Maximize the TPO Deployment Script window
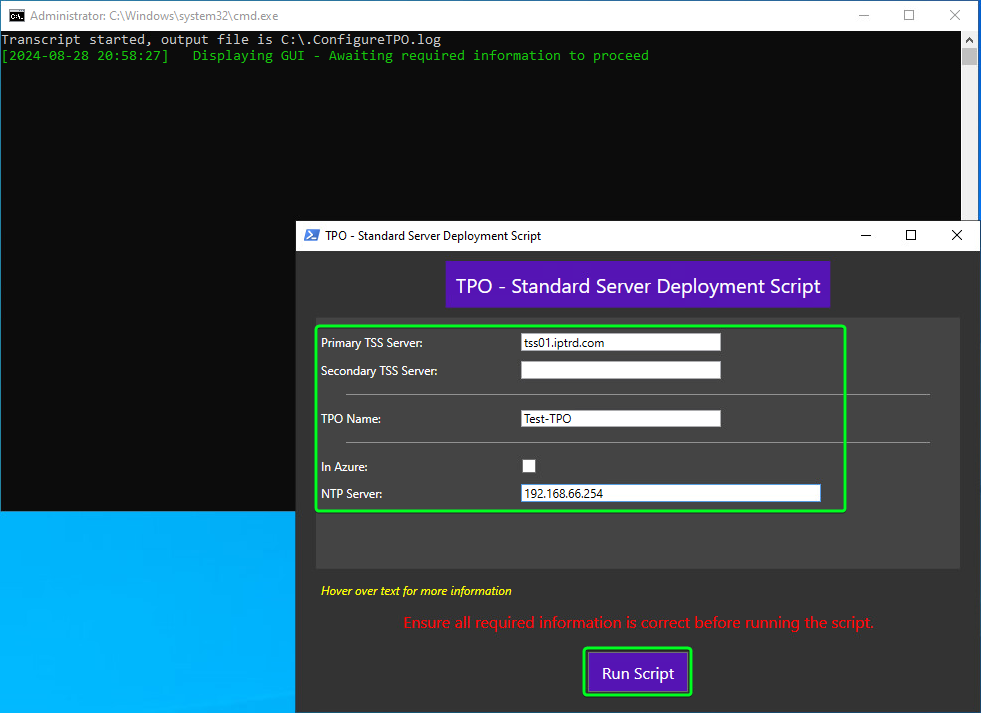The image size is (981, 713). click(x=911, y=235)
